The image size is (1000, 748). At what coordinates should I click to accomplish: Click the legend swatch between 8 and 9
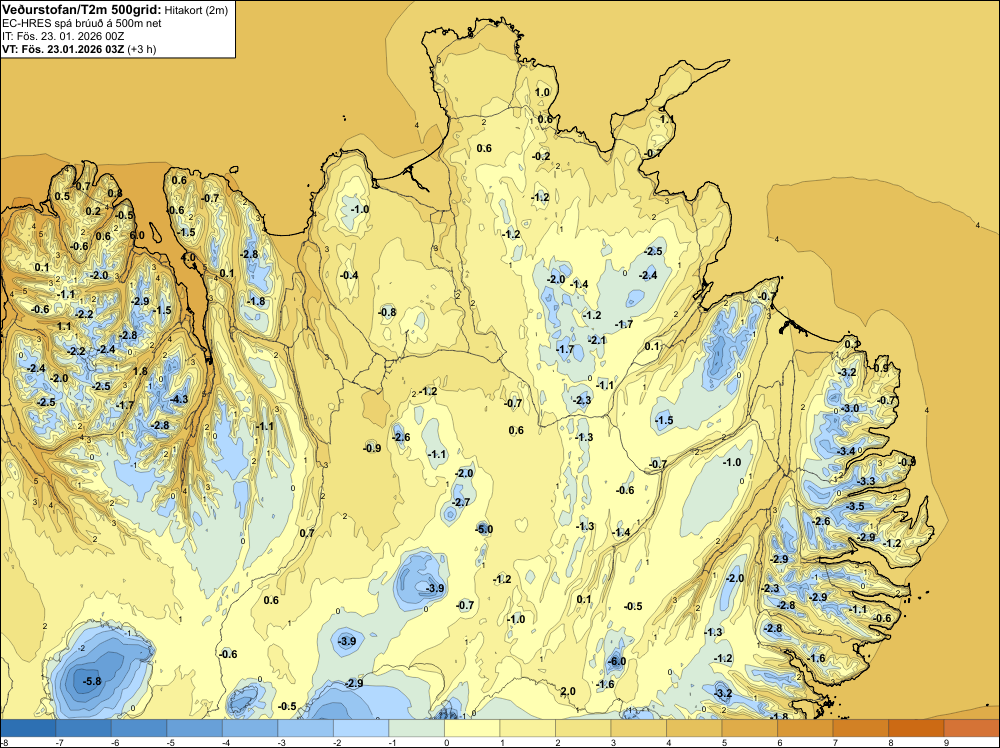click(916, 728)
